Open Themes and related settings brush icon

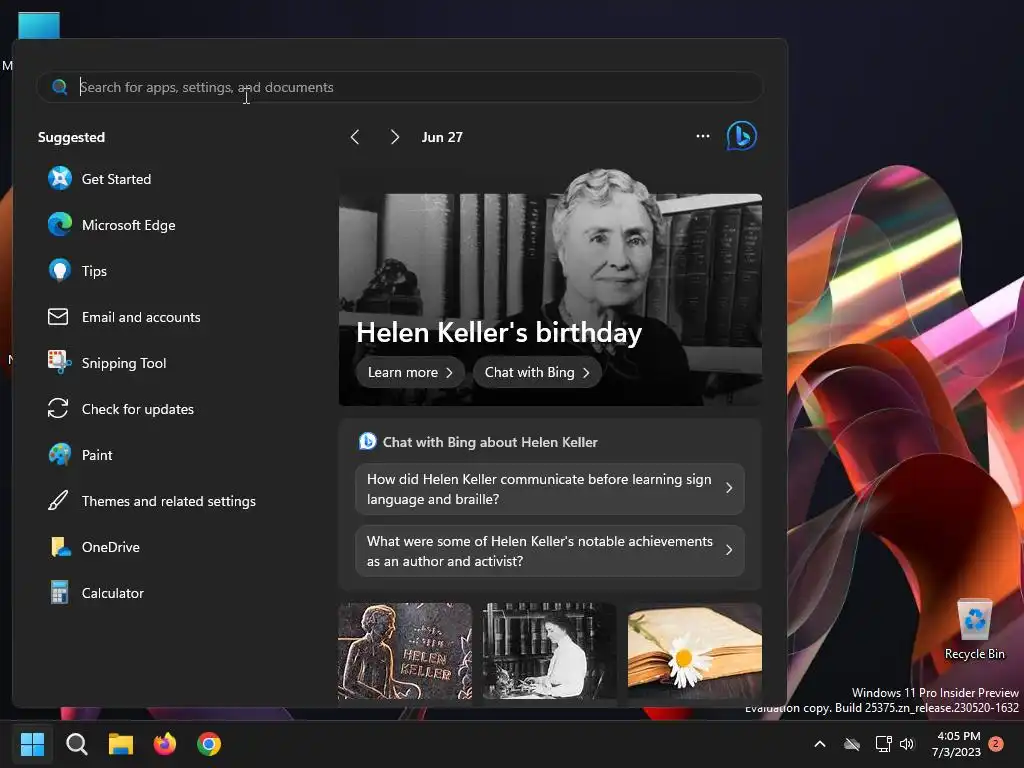click(58, 501)
